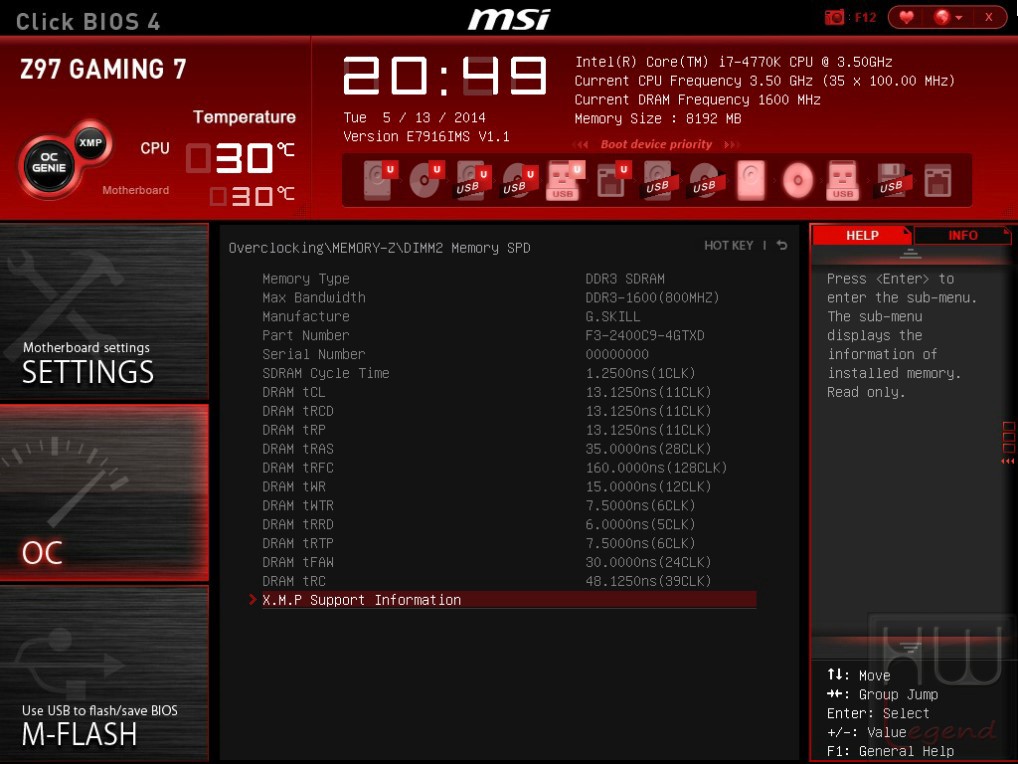Select the USB floppy boot device icon
This screenshot has width=1018, height=764.
[893, 180]
